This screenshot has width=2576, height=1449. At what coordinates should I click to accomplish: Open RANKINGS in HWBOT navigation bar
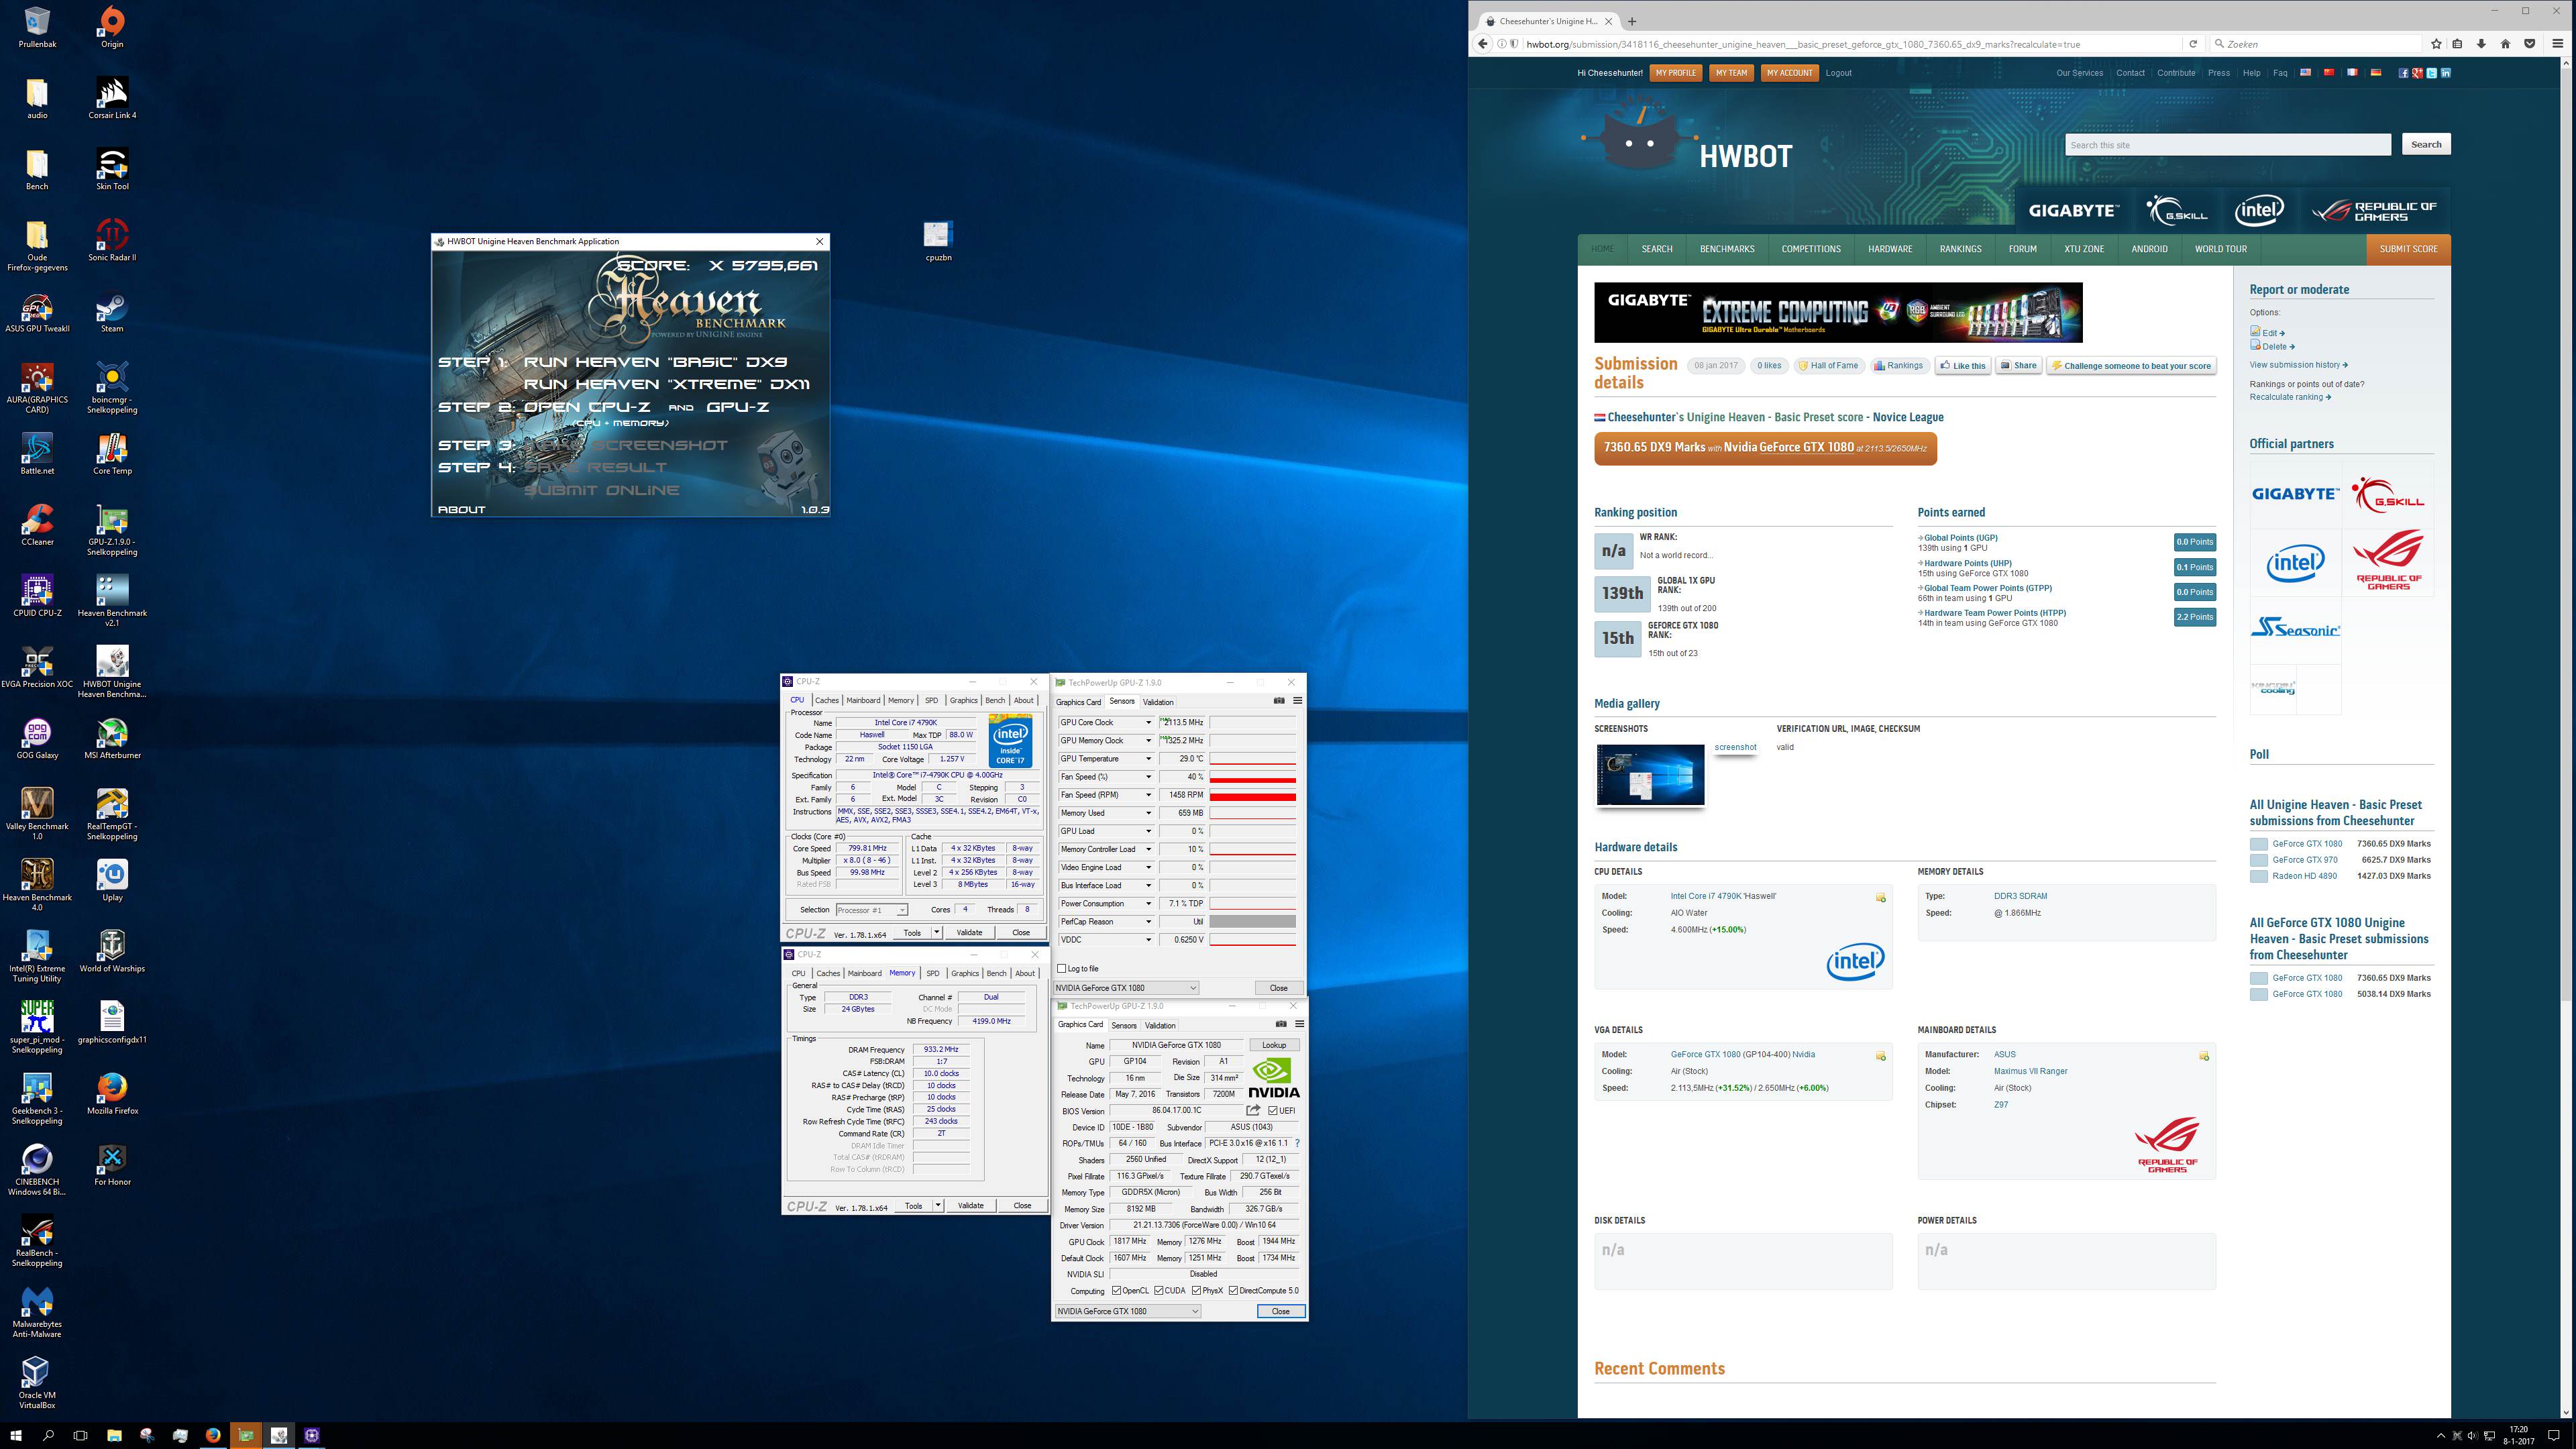1960,249
